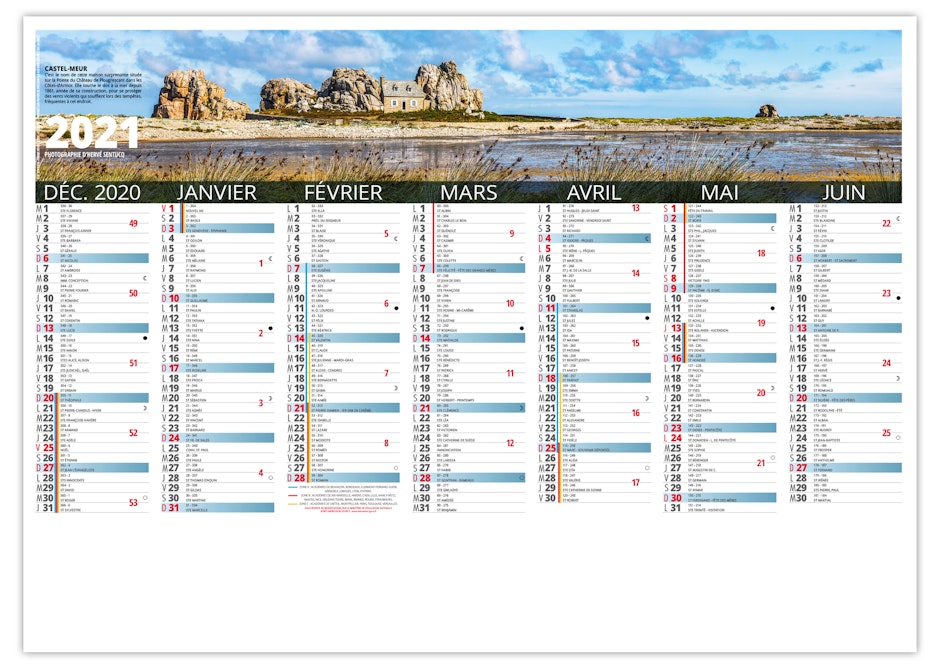Click red week number 18 in Mai
Screen dimensions: 940x669
(761, 253)
